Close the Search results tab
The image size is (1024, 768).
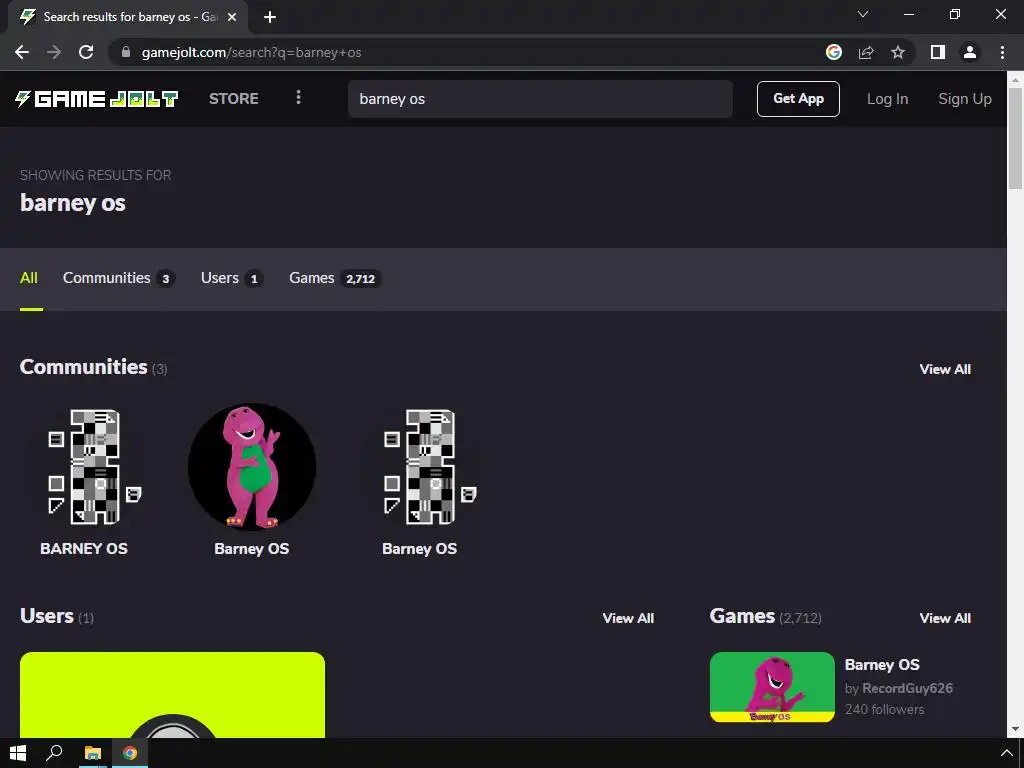(x=232, y=17)
